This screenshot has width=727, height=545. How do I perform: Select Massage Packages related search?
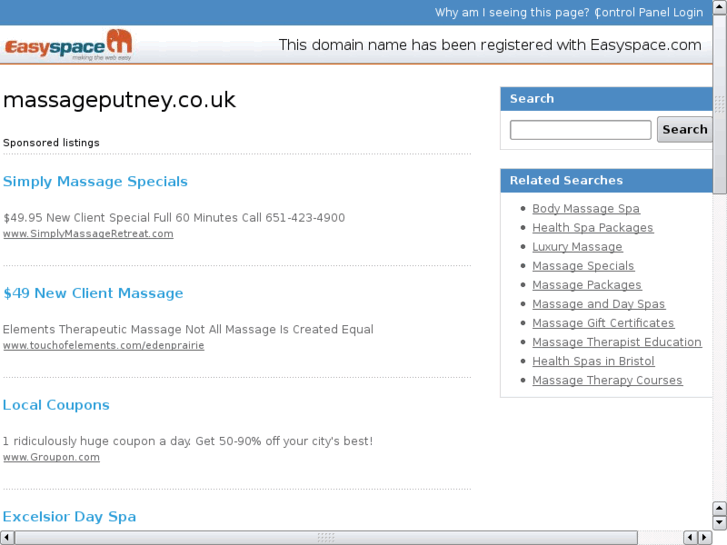587,285
